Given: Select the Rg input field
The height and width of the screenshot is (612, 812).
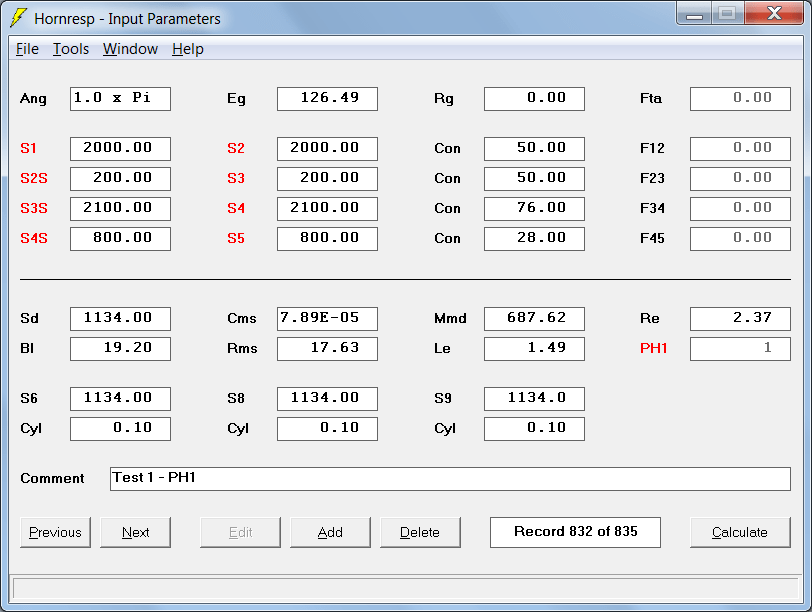Looking at the screenshot, I should coord(534,98).
